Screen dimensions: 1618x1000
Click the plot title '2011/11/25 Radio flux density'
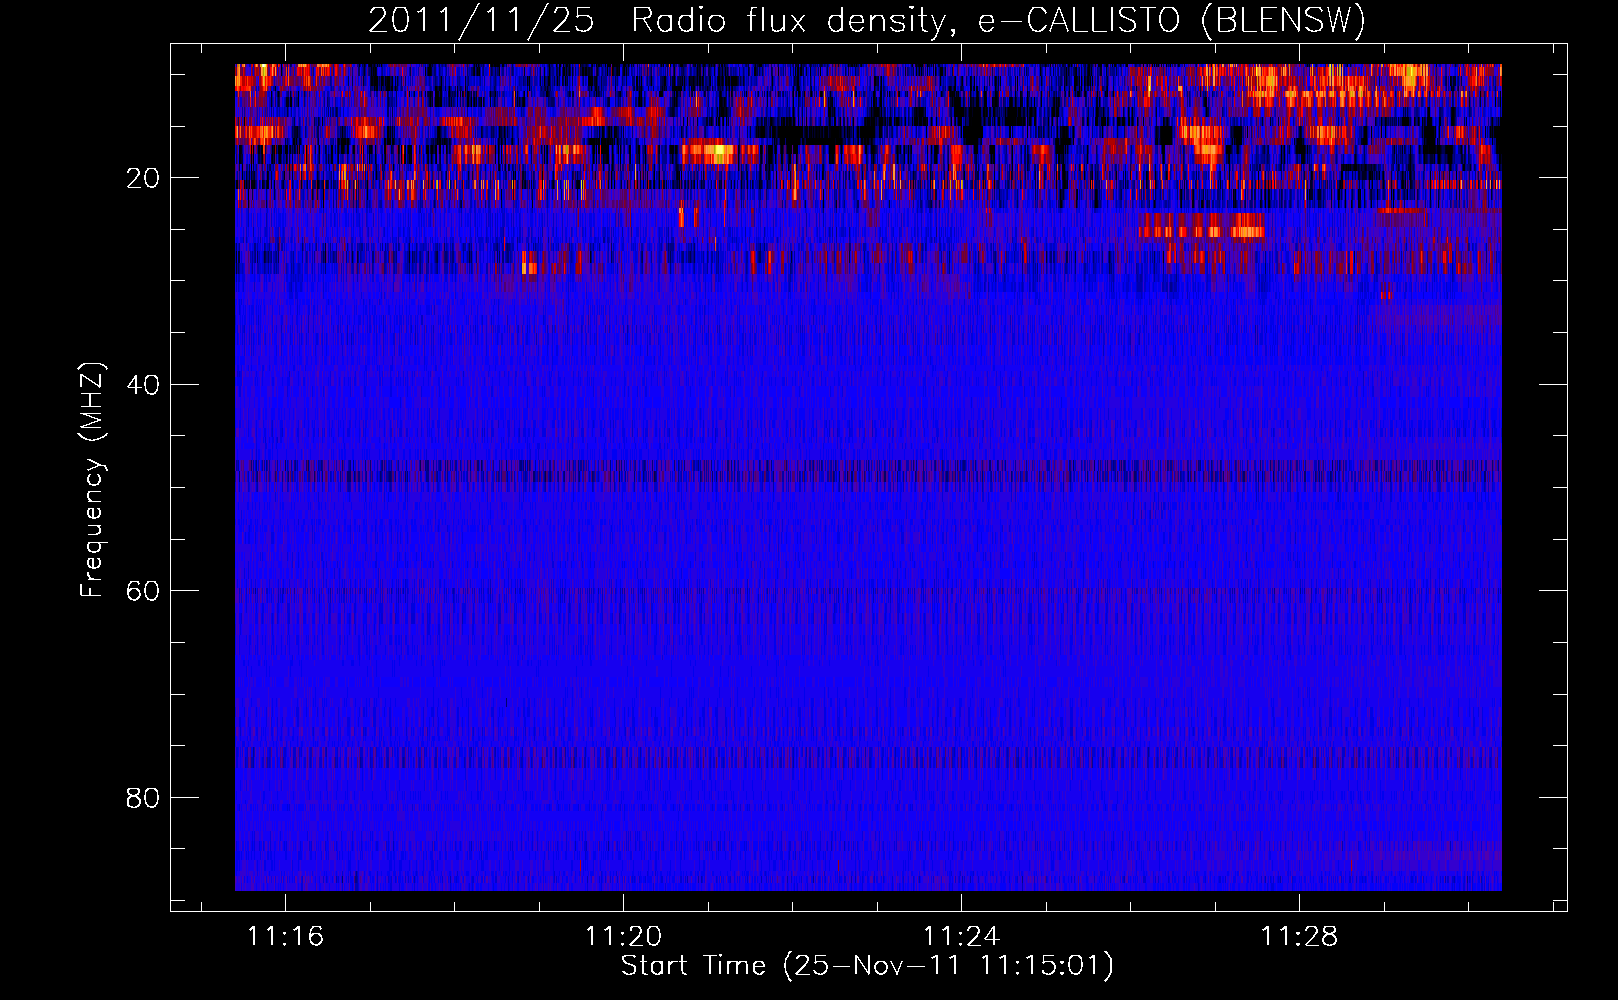[867, 20]
